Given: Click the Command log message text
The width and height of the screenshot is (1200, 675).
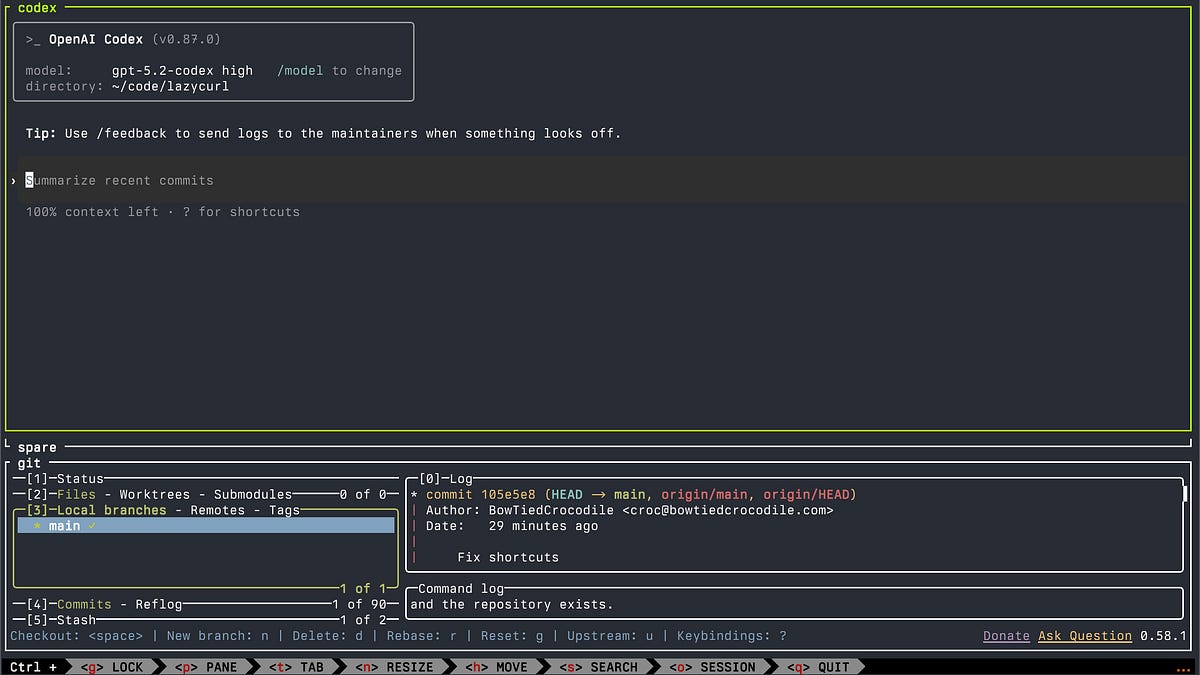Looking at the screenshot, I should [x=511, y=604].
